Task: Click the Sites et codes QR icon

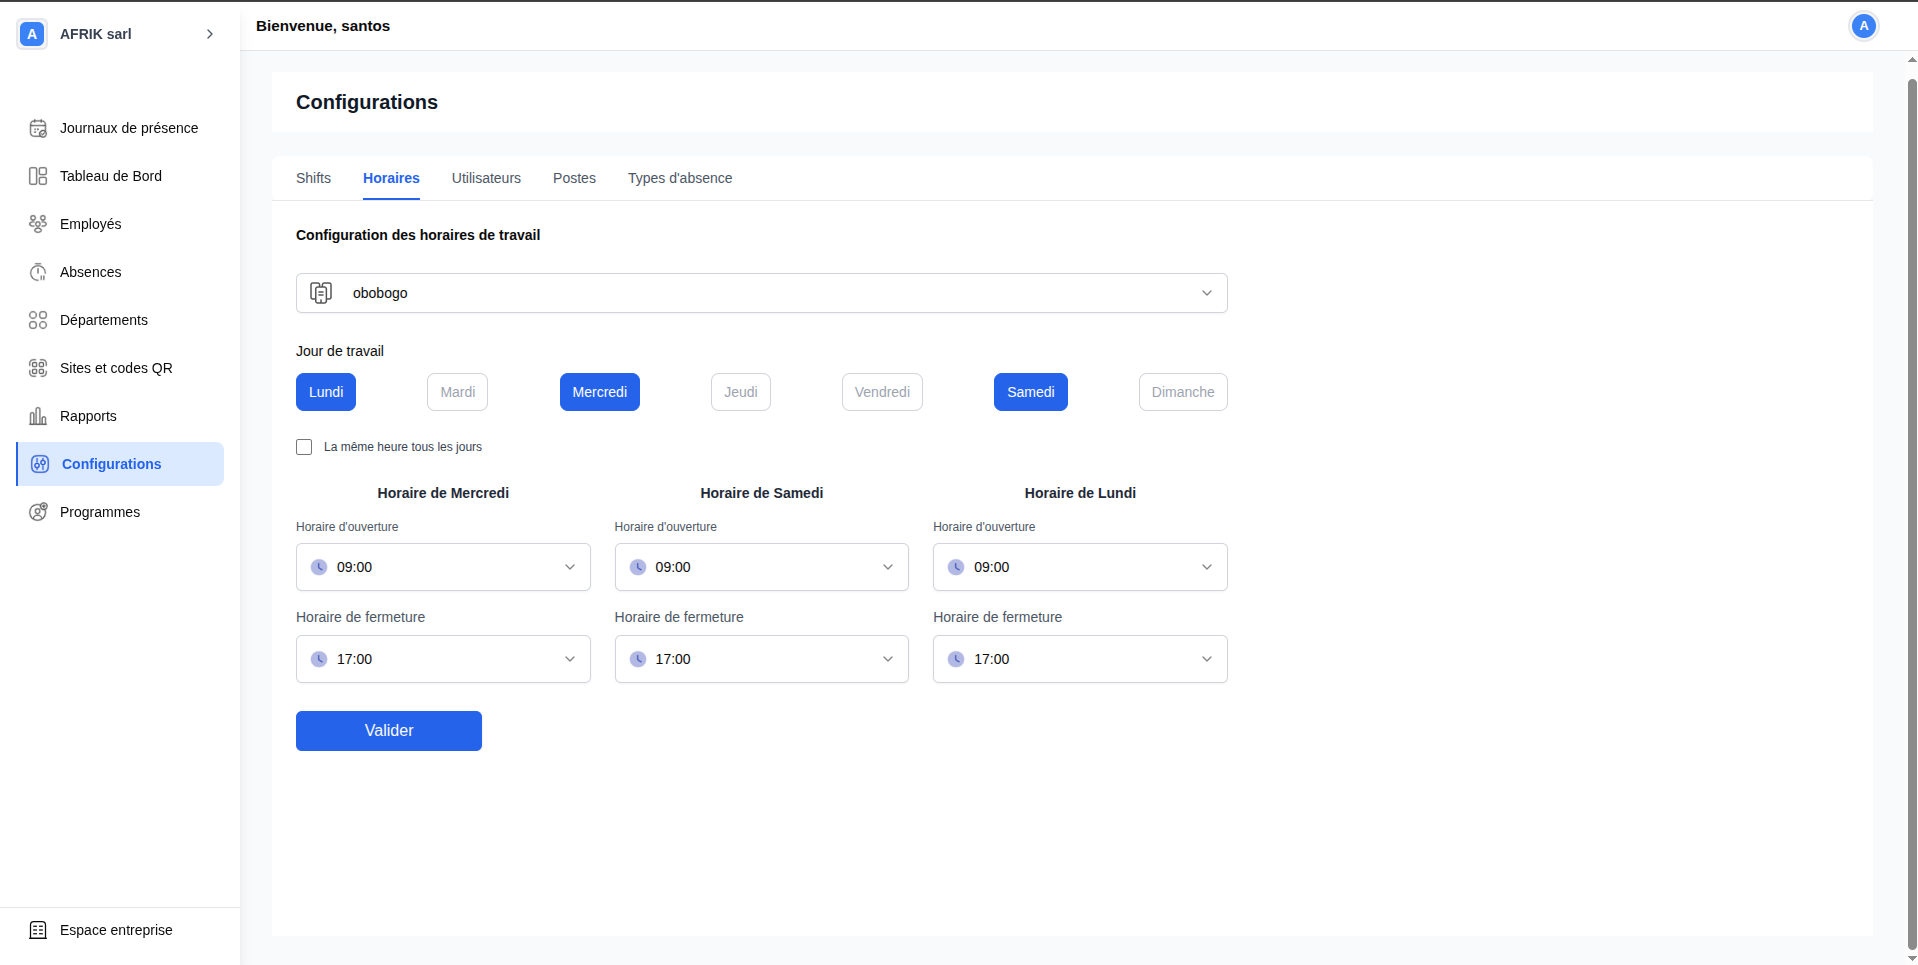Action: click(38, 368)
